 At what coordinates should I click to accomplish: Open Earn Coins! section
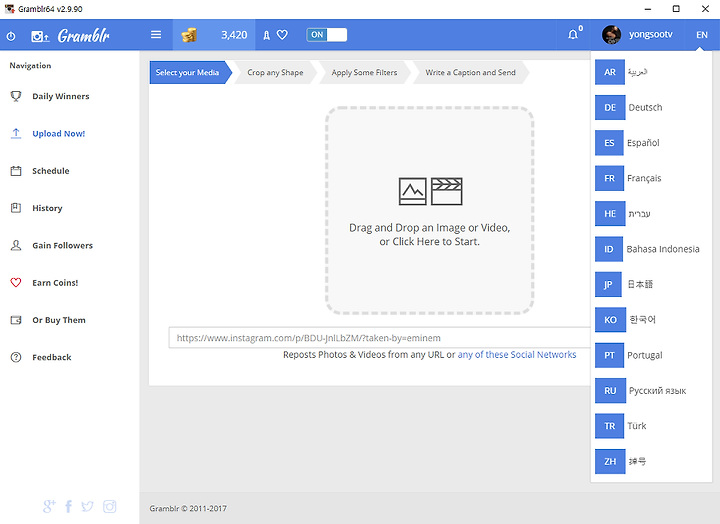(x=55, y=283)
